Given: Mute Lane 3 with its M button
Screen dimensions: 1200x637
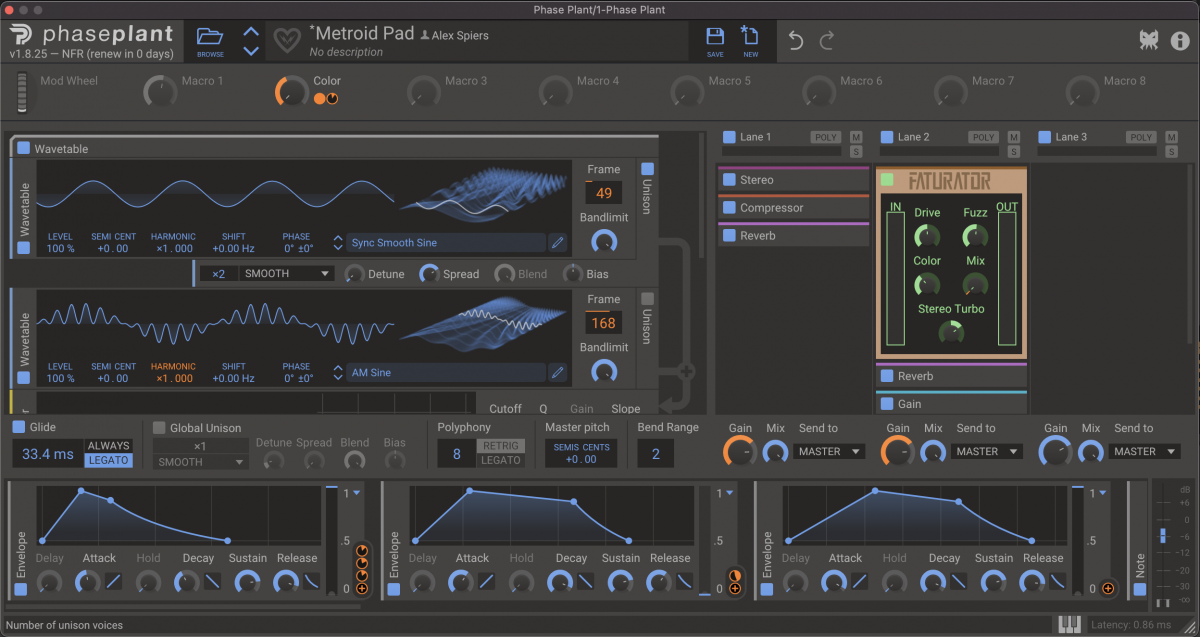Looking at the screenshot, I should tap(1172, 137).
